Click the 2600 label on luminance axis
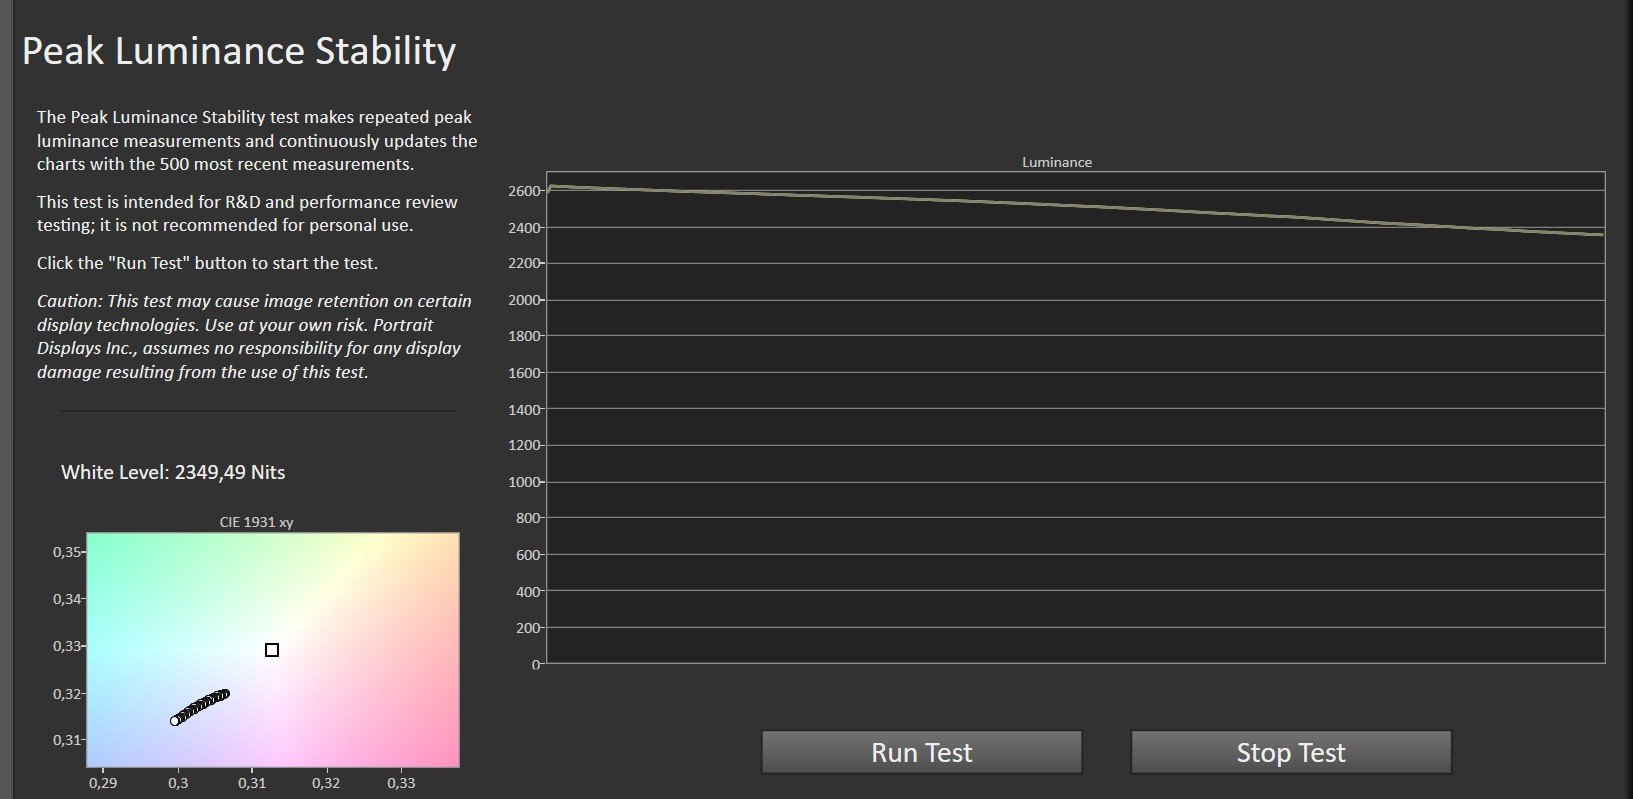The image size is (1633, 799). (524, 191)
